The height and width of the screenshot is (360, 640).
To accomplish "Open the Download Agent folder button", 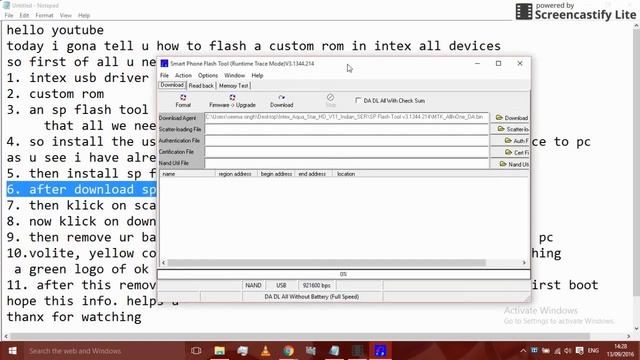I will pos(511,118).
